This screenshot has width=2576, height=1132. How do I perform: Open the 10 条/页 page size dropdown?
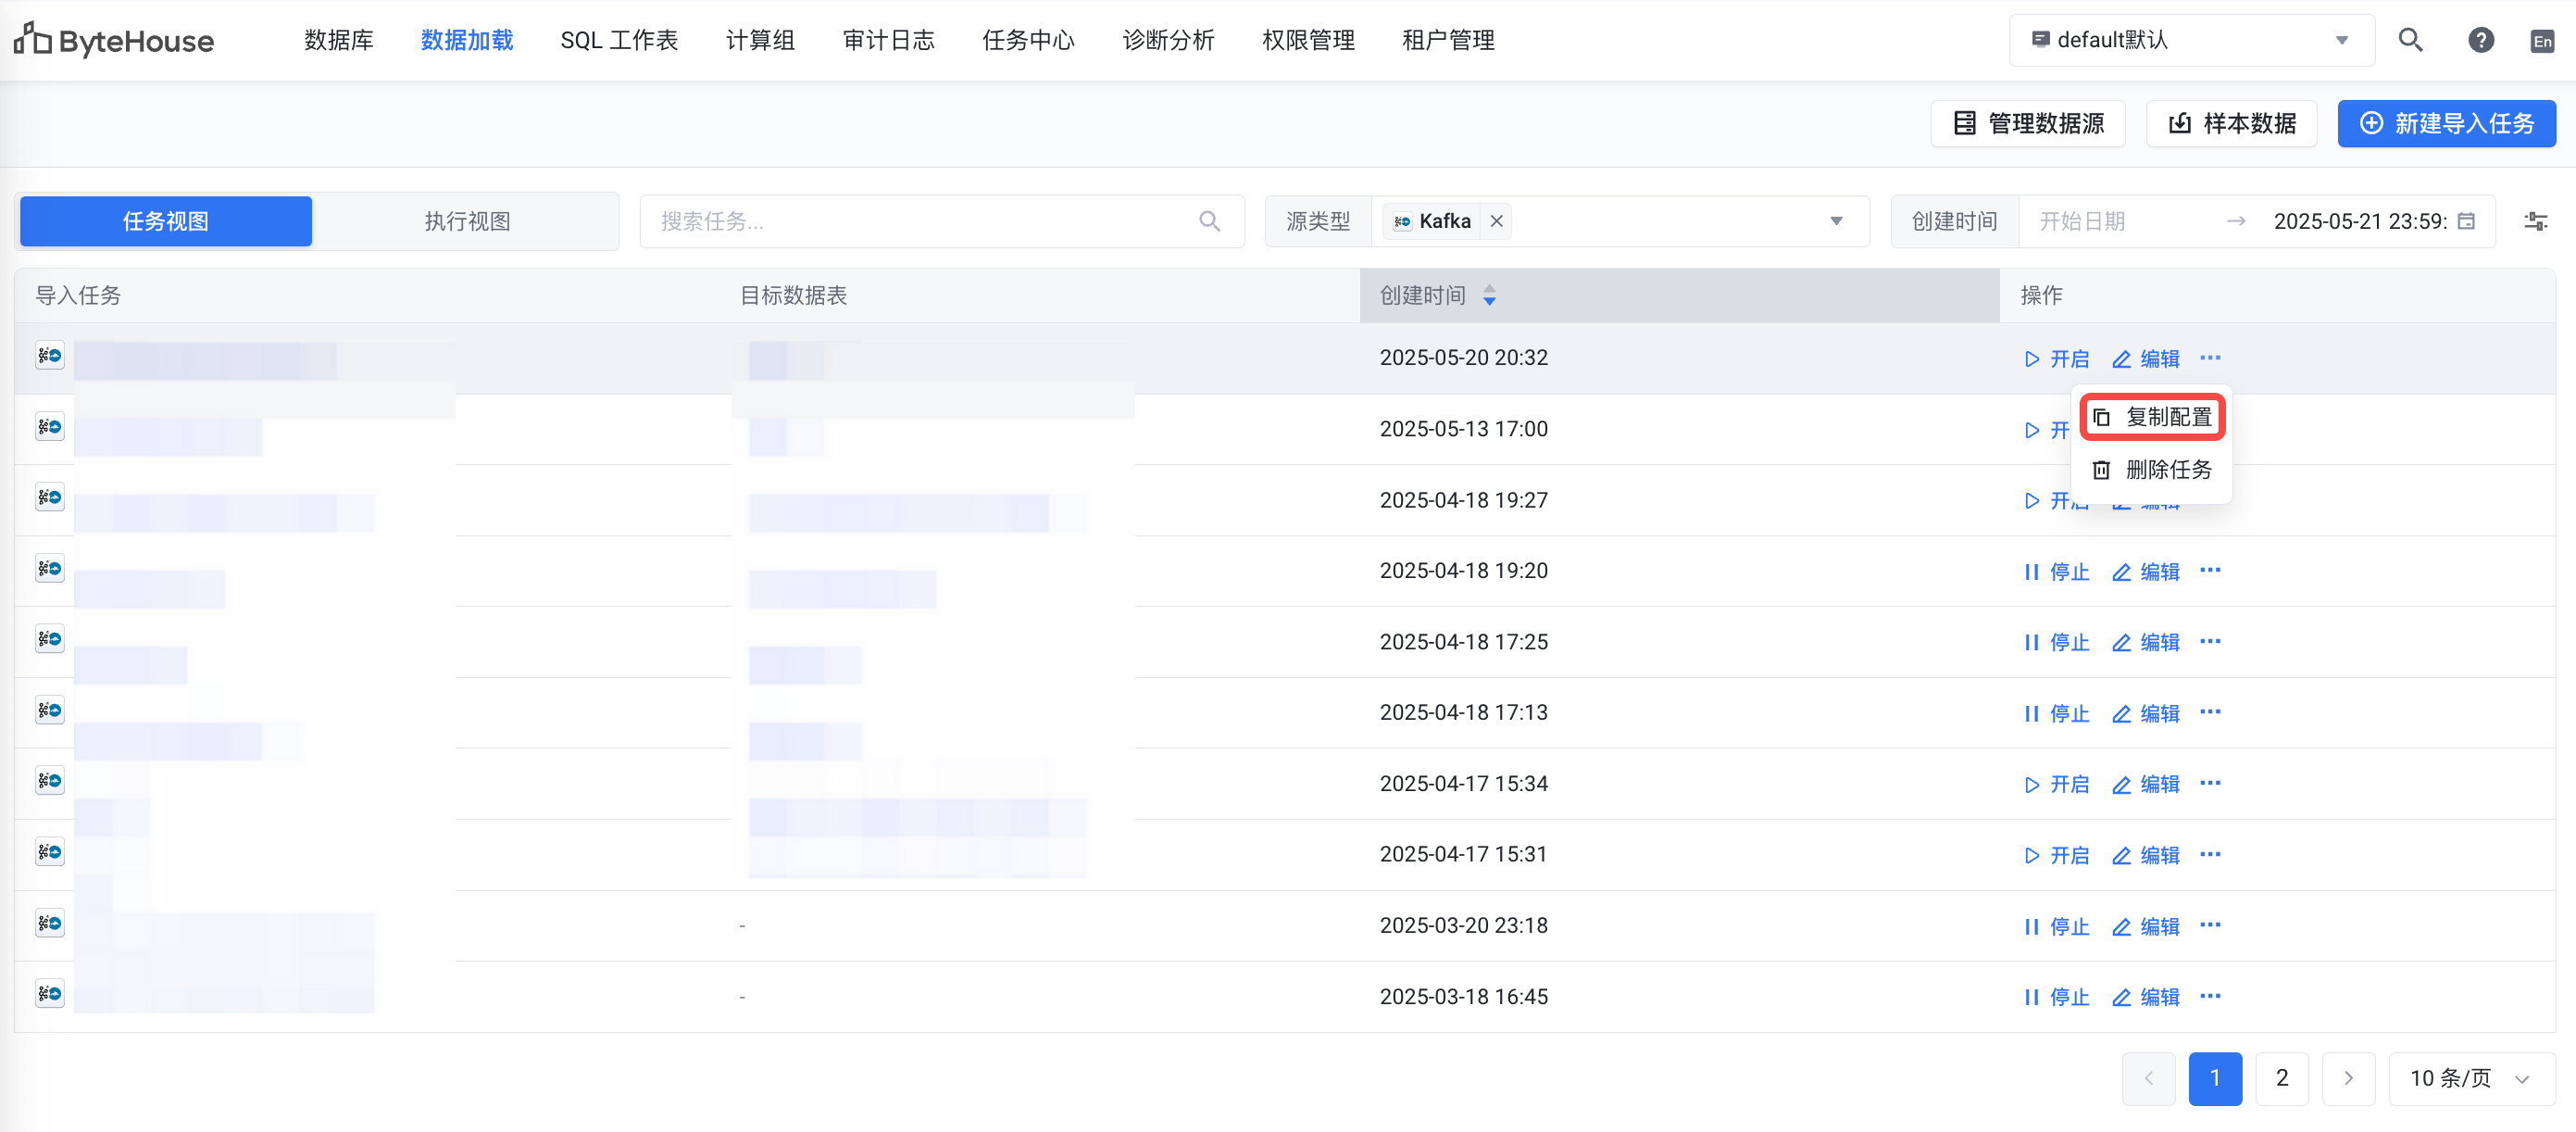coord(2471,1078)
